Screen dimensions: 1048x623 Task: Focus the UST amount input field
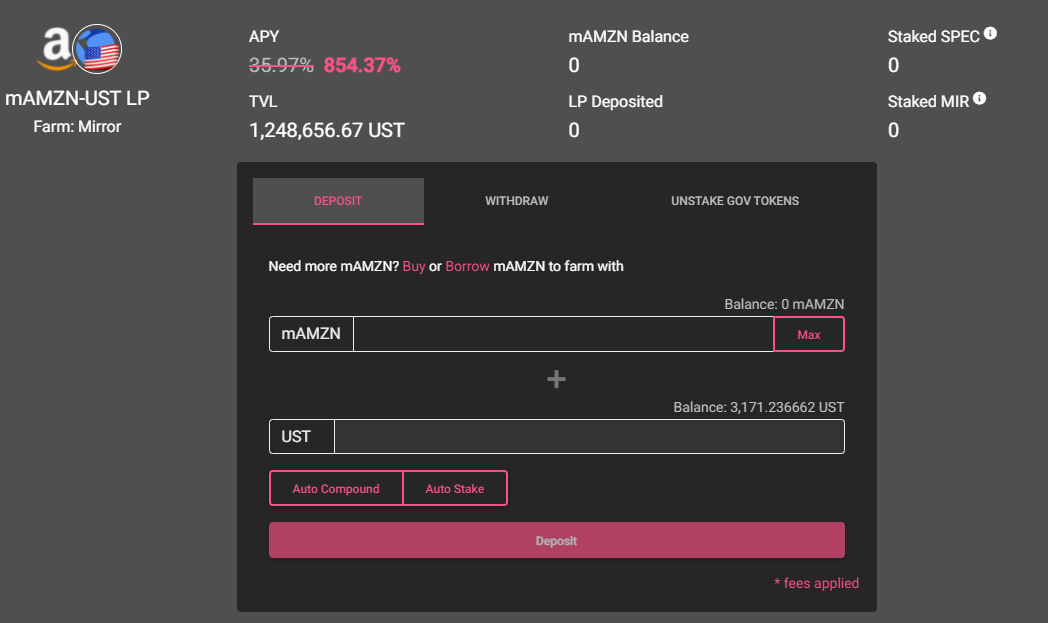(x=589, y=437)
